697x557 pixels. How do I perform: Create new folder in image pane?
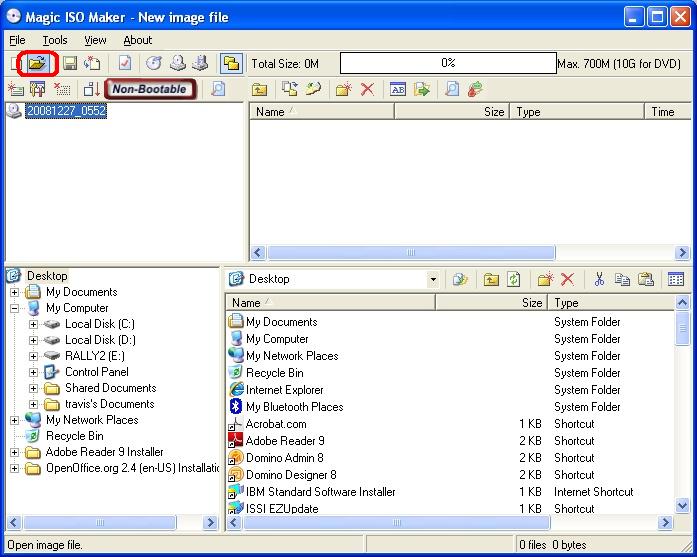pos(344,89)
